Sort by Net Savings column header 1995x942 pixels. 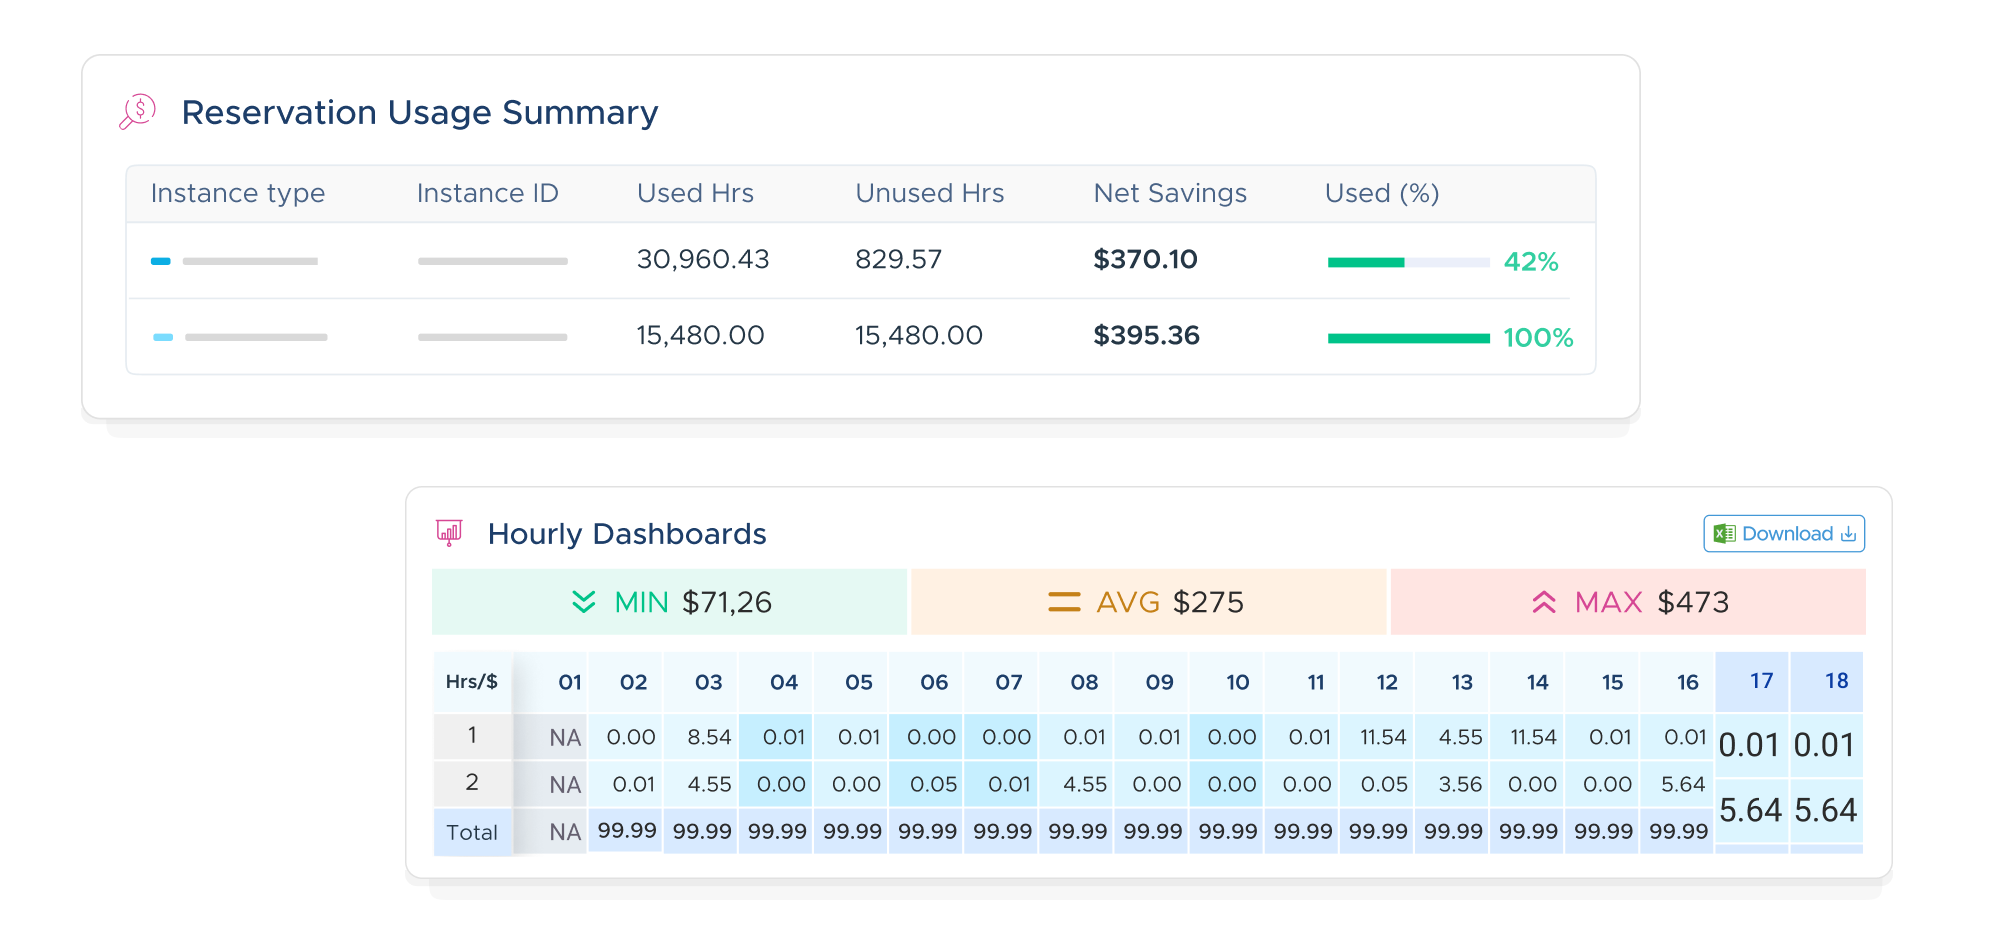coord(1169,193)
